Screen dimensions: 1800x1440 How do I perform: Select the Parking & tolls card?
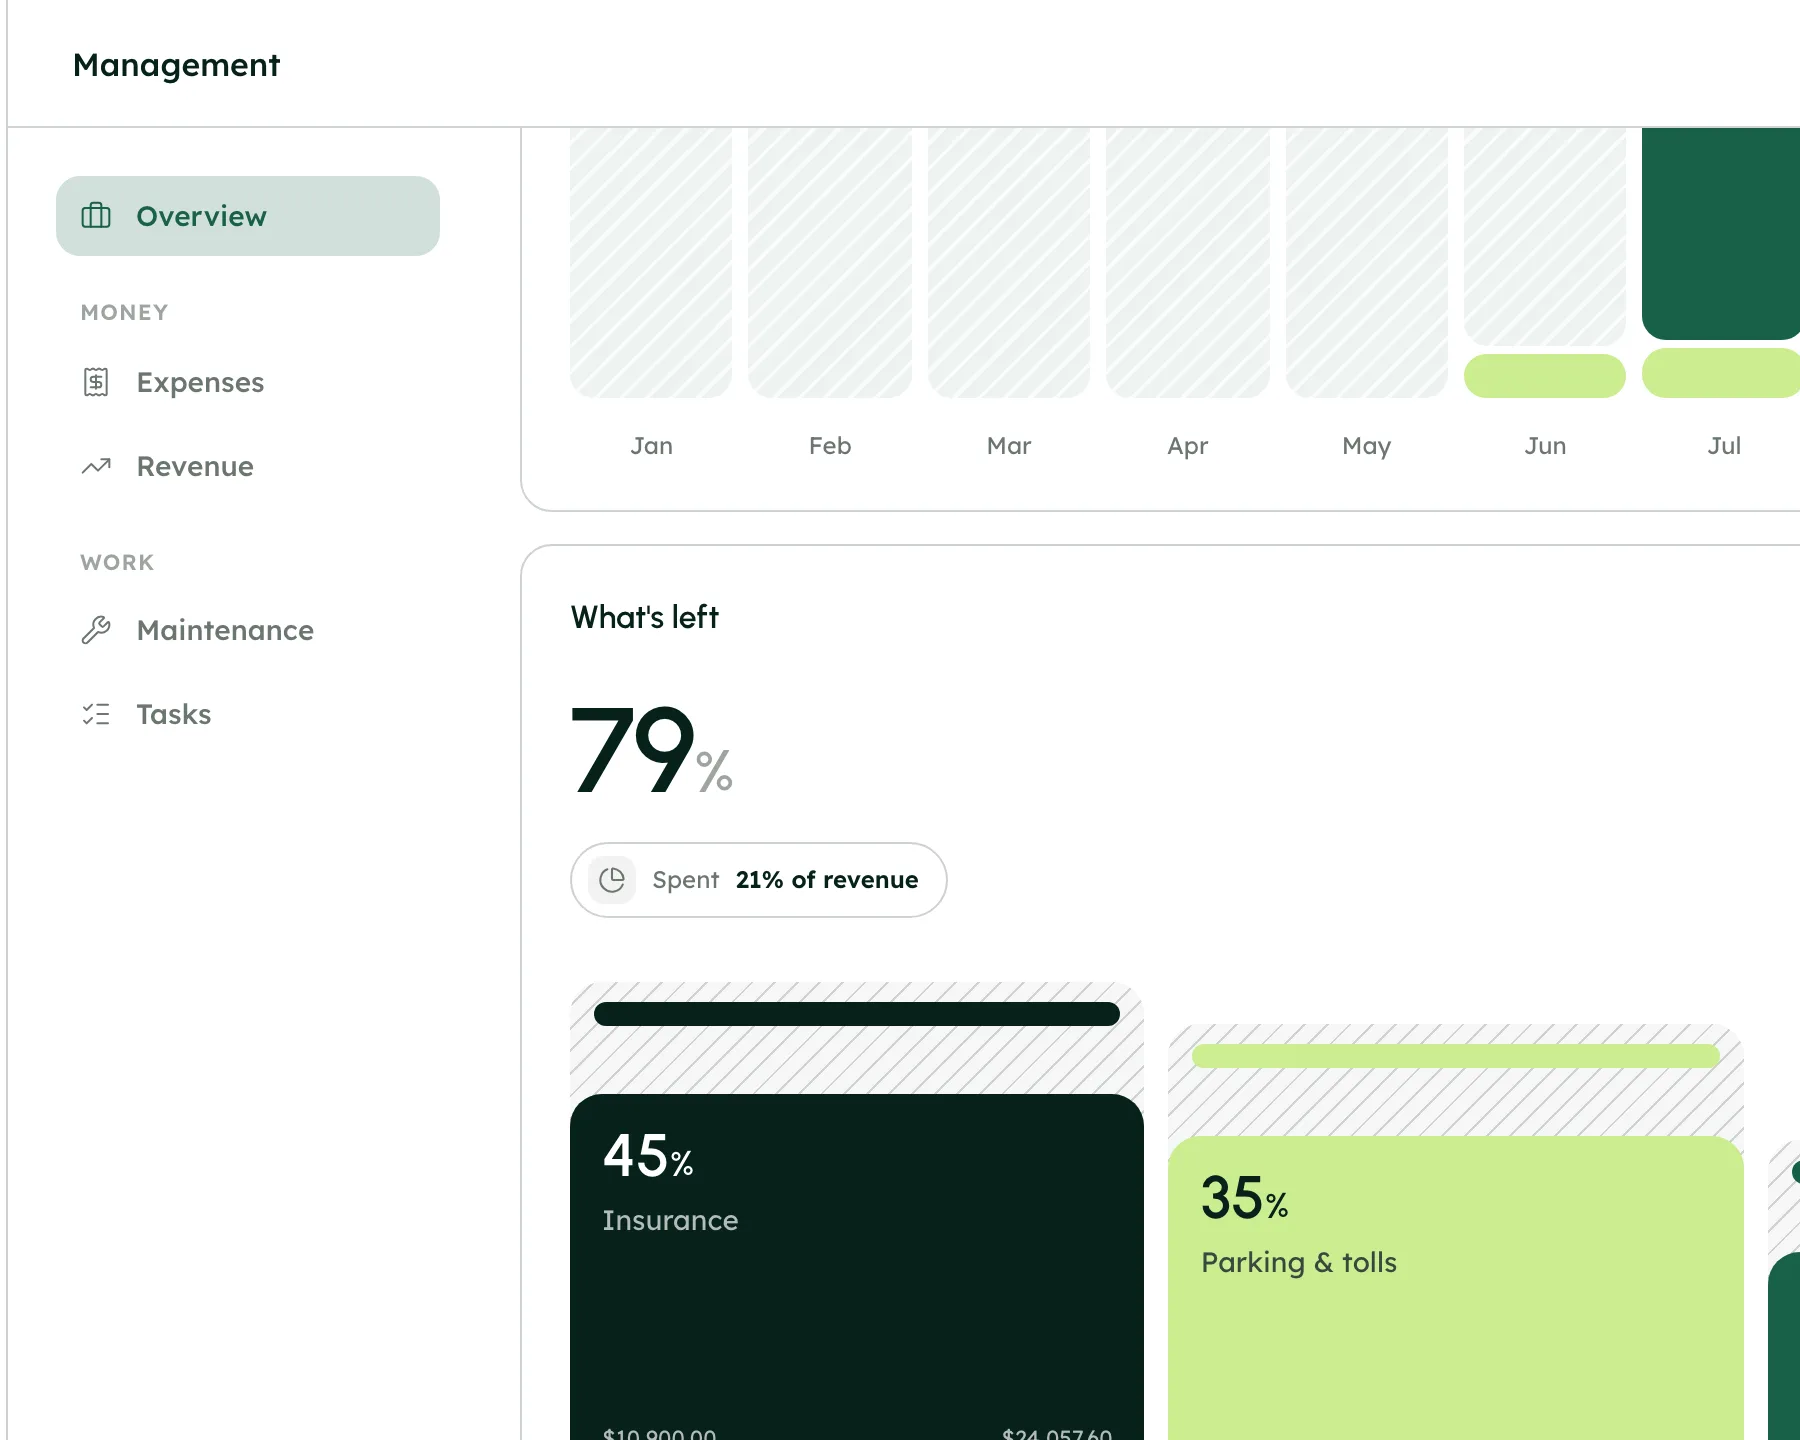tap(1456, 1288)
